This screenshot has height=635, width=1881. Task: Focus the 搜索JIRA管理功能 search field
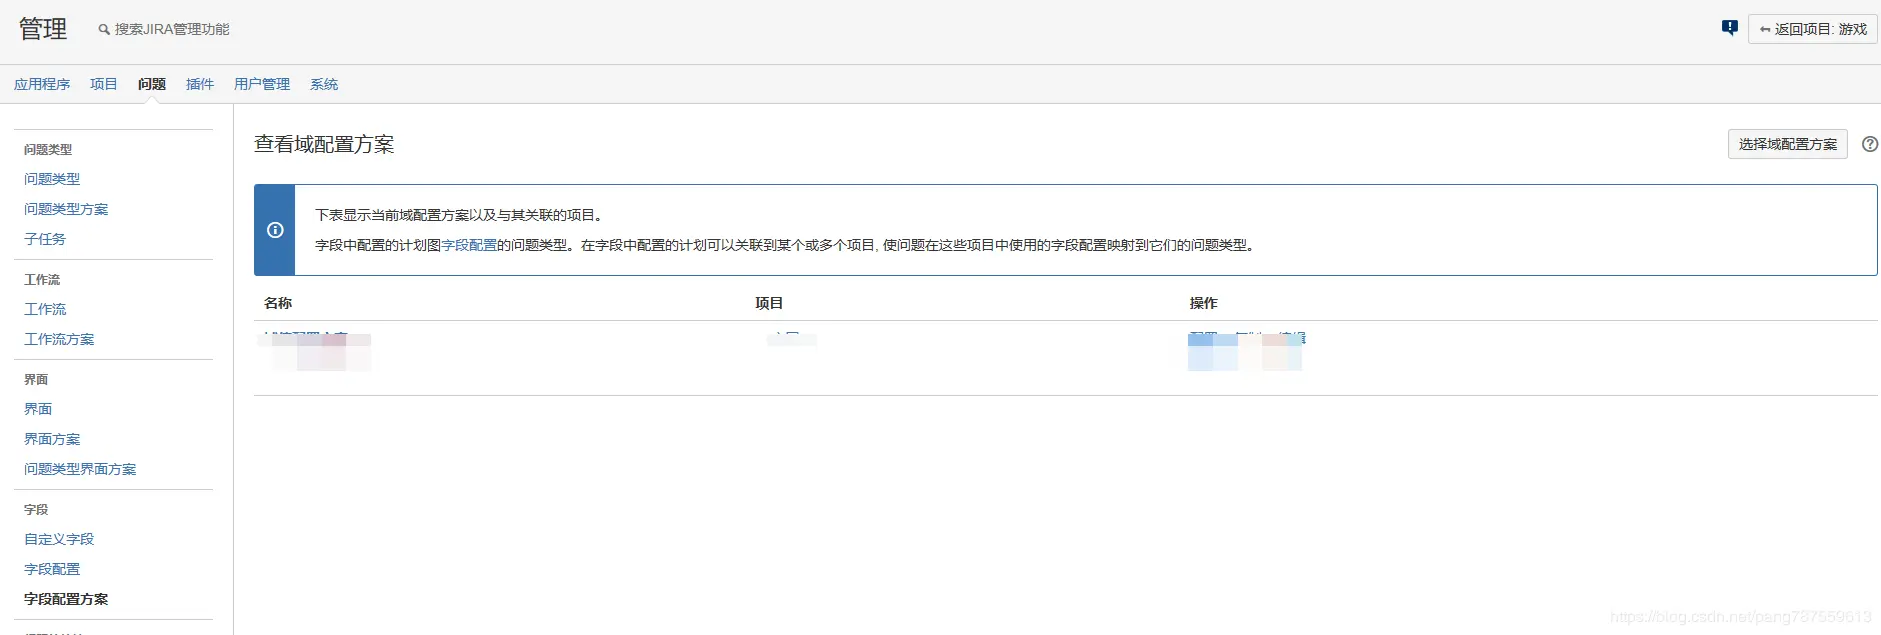[x=172, y=29]
